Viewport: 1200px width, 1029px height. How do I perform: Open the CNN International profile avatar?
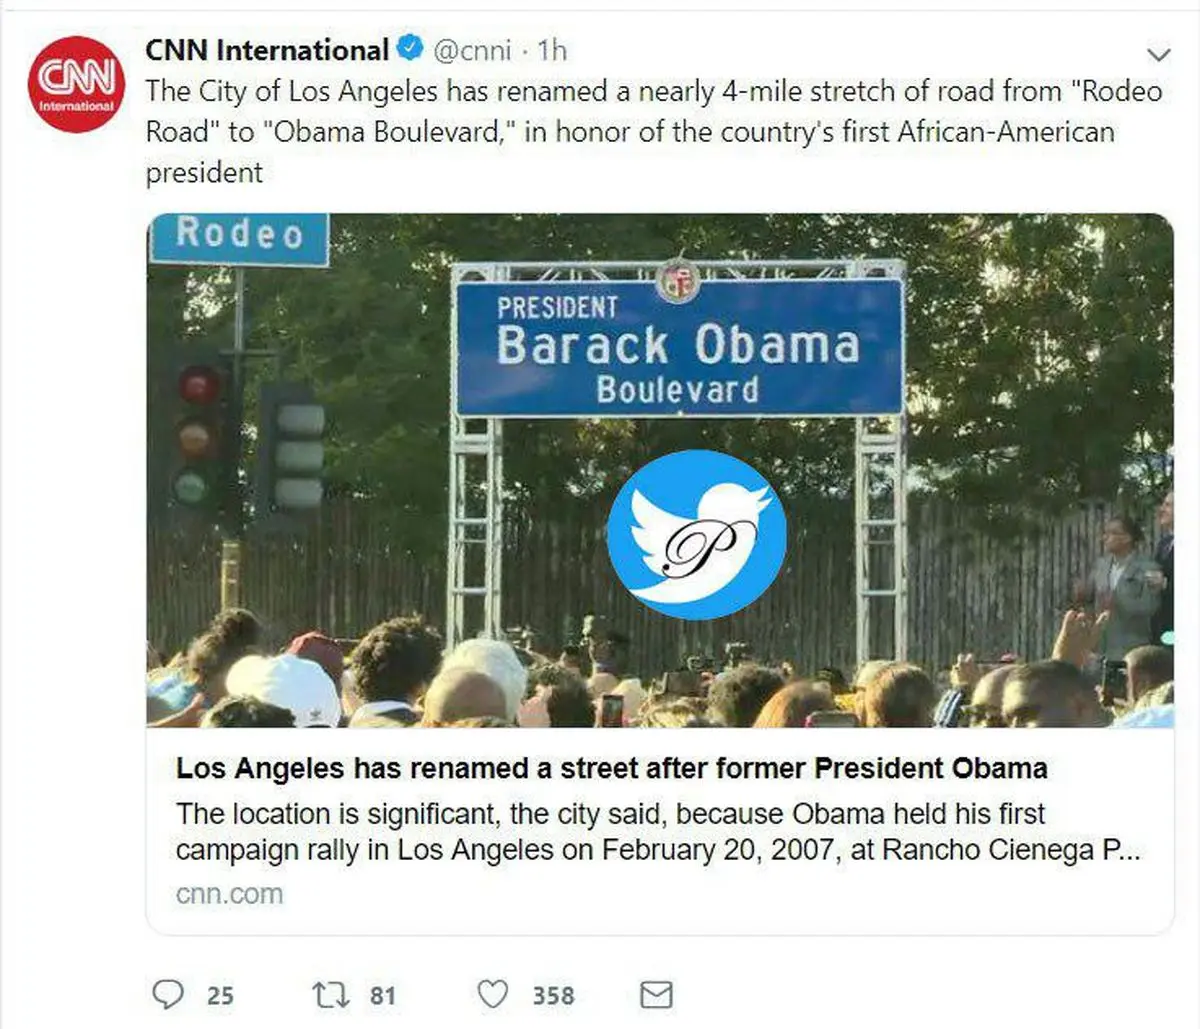coord(76,84)
